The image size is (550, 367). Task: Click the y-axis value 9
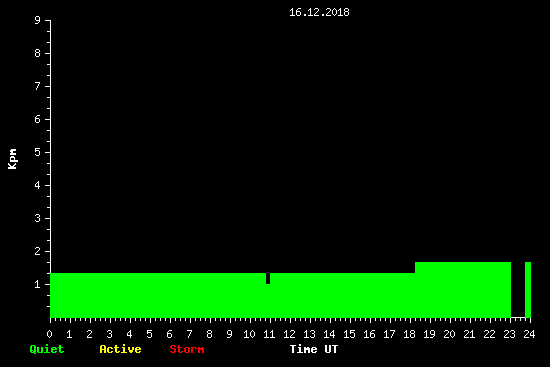tap(37, 20)
